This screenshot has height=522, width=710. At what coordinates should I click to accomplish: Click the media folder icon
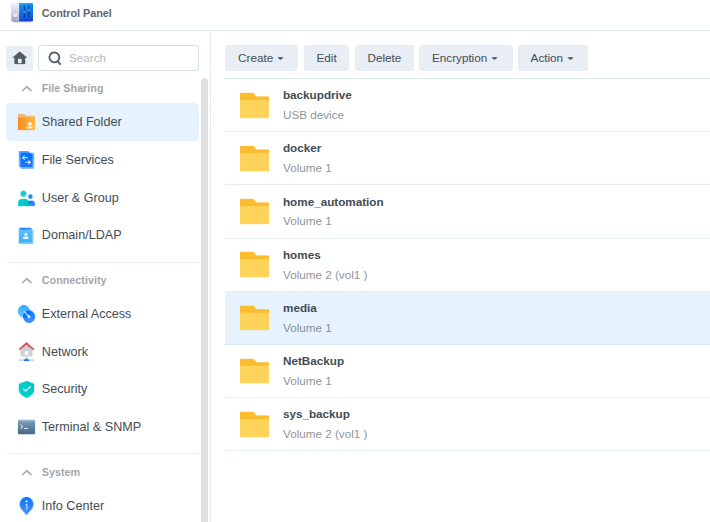click(x=254, y=318)
